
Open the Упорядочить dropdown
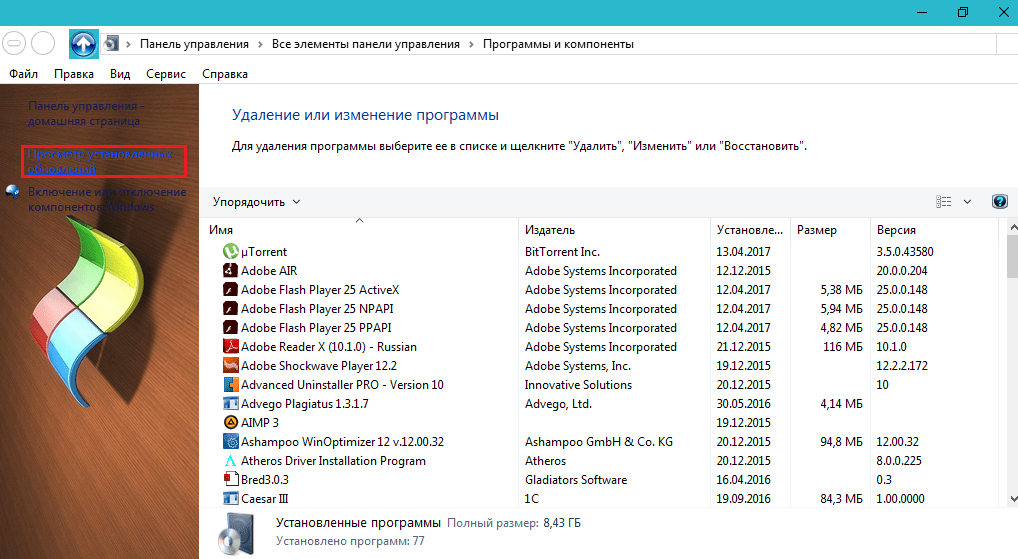point(256,202)
